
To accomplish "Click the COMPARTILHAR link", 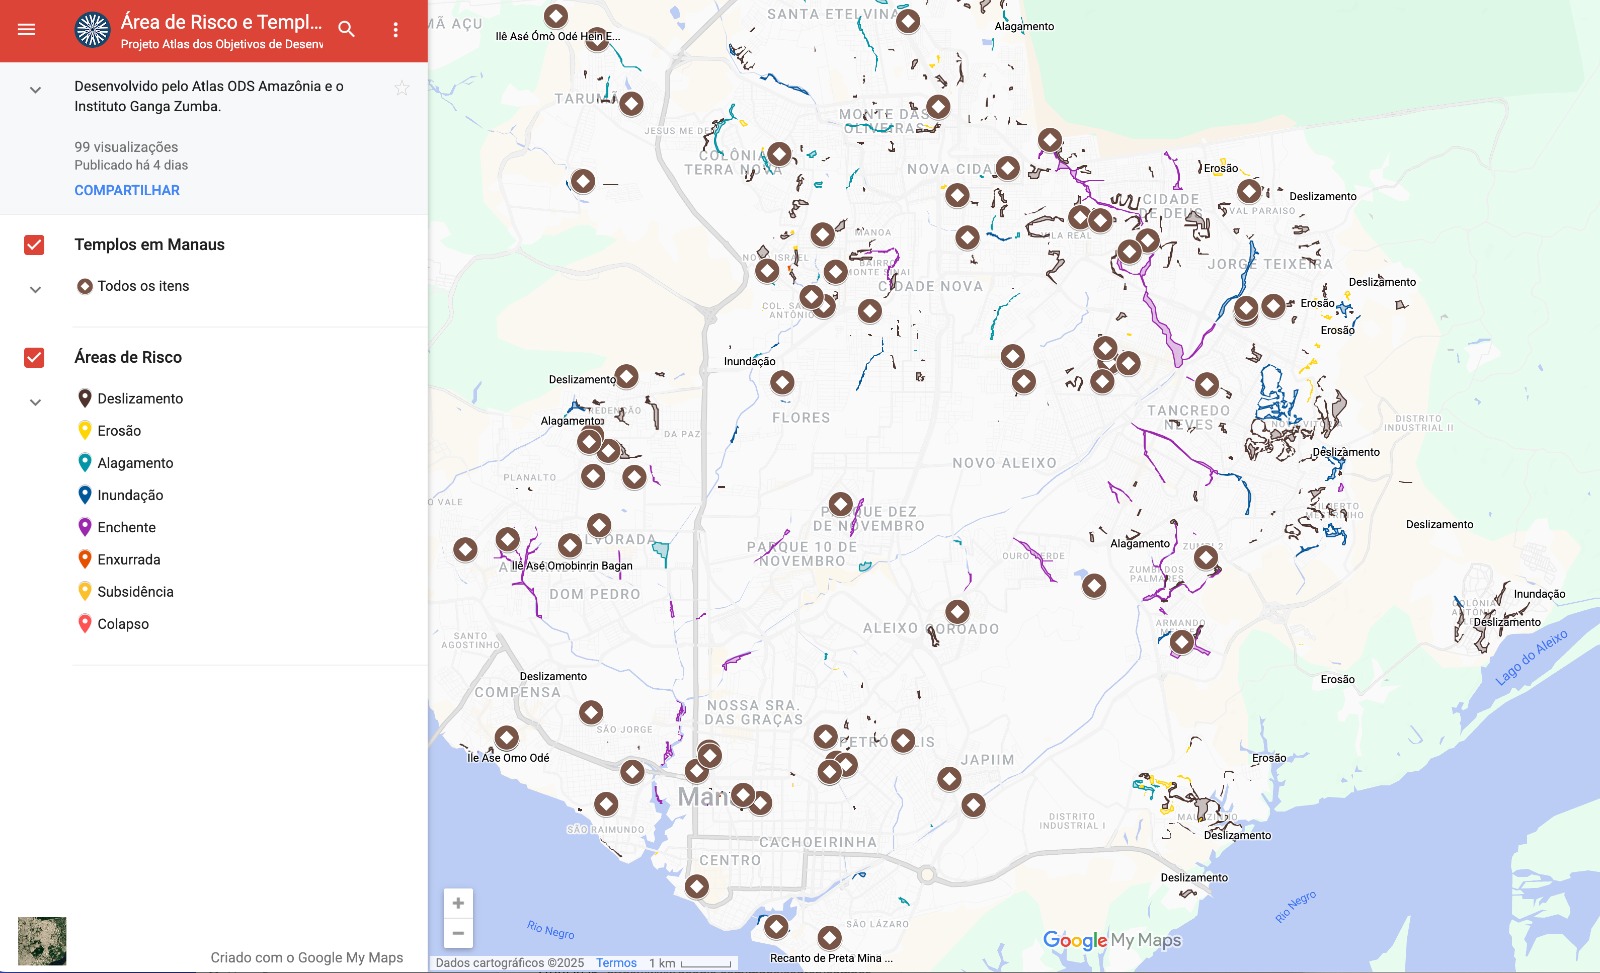I will point(127,190).
